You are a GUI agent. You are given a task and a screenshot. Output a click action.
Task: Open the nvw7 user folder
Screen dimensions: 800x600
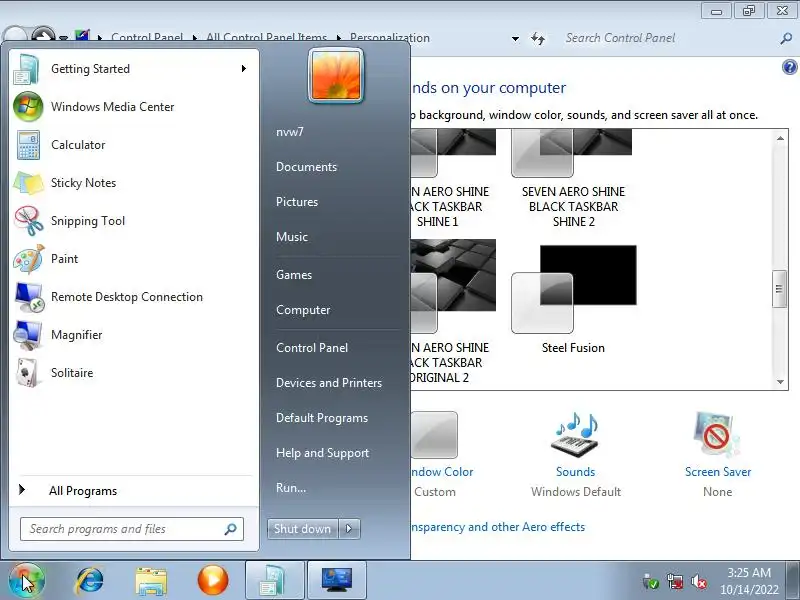[290, 132]
